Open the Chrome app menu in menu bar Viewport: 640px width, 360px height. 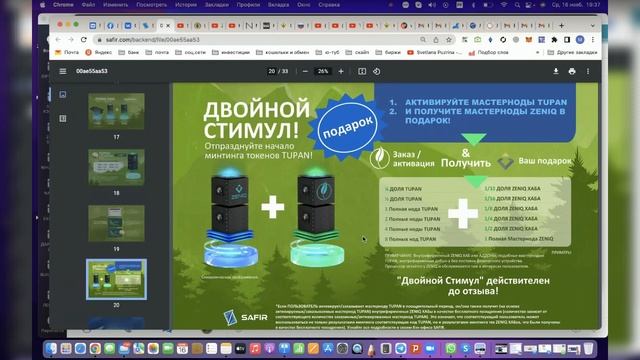coord(63,5)
